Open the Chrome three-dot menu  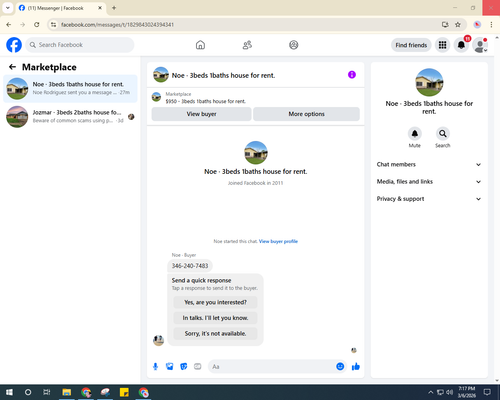(x=491, y=25)
